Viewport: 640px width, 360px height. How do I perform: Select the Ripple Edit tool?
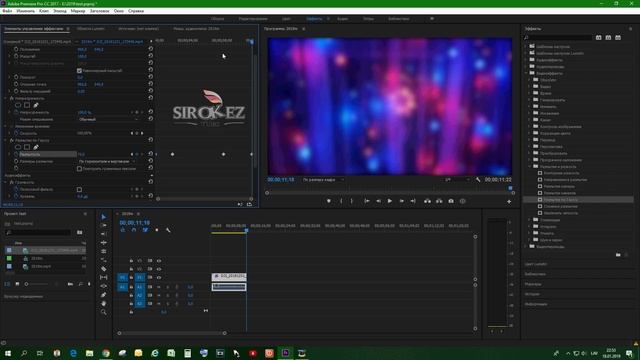(104, 234)
